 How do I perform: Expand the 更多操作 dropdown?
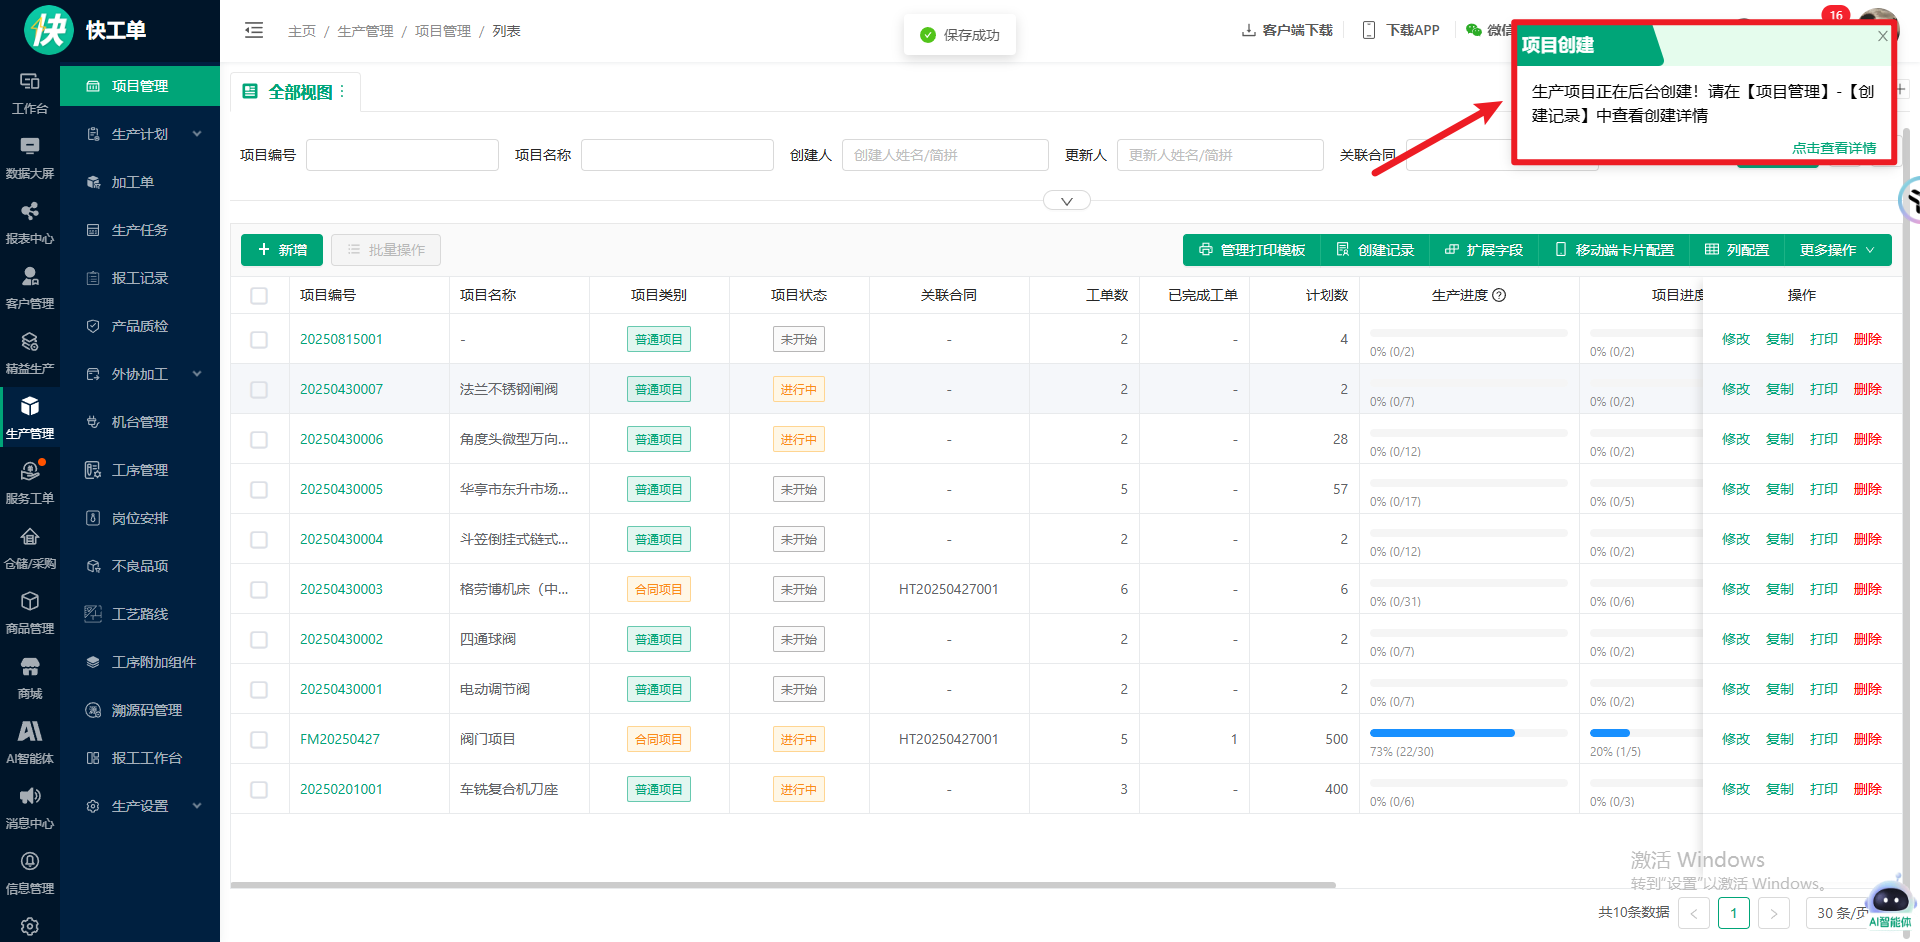tap(1837, 250)
